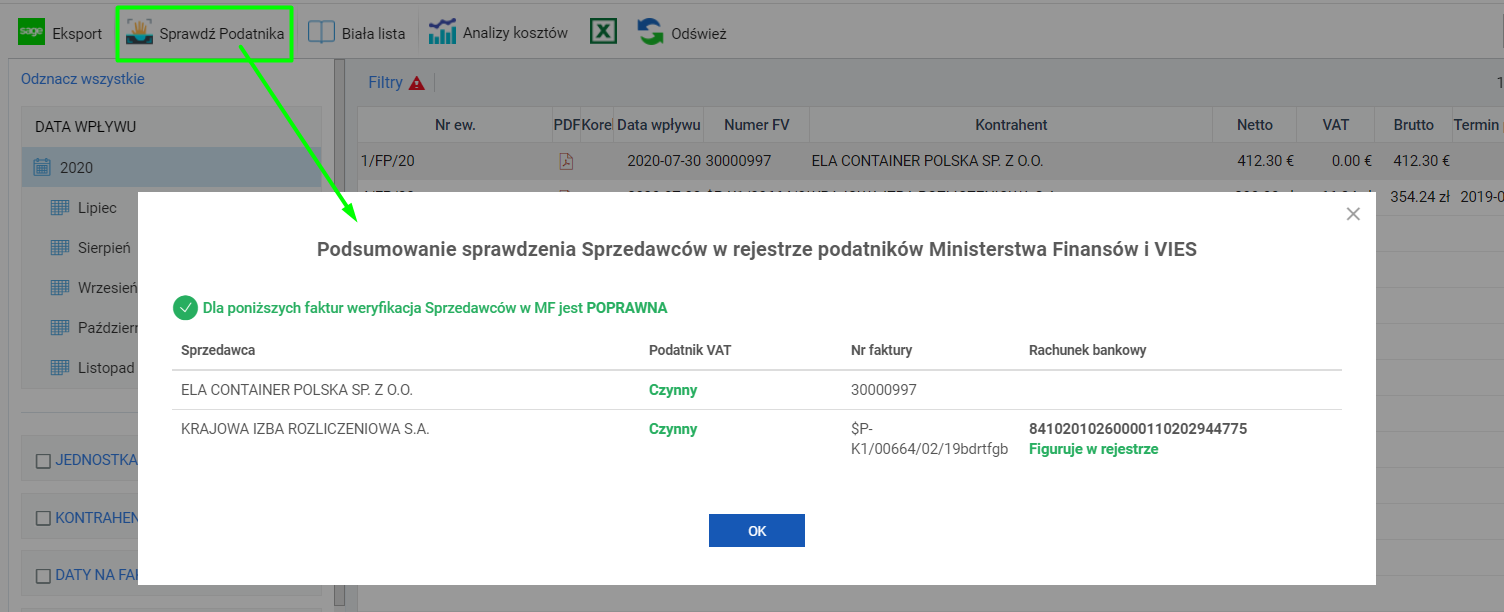This screenshot has width=1504, height=612.
Task: Click the Figuruje w rejestrze status
Action: 1093,449
